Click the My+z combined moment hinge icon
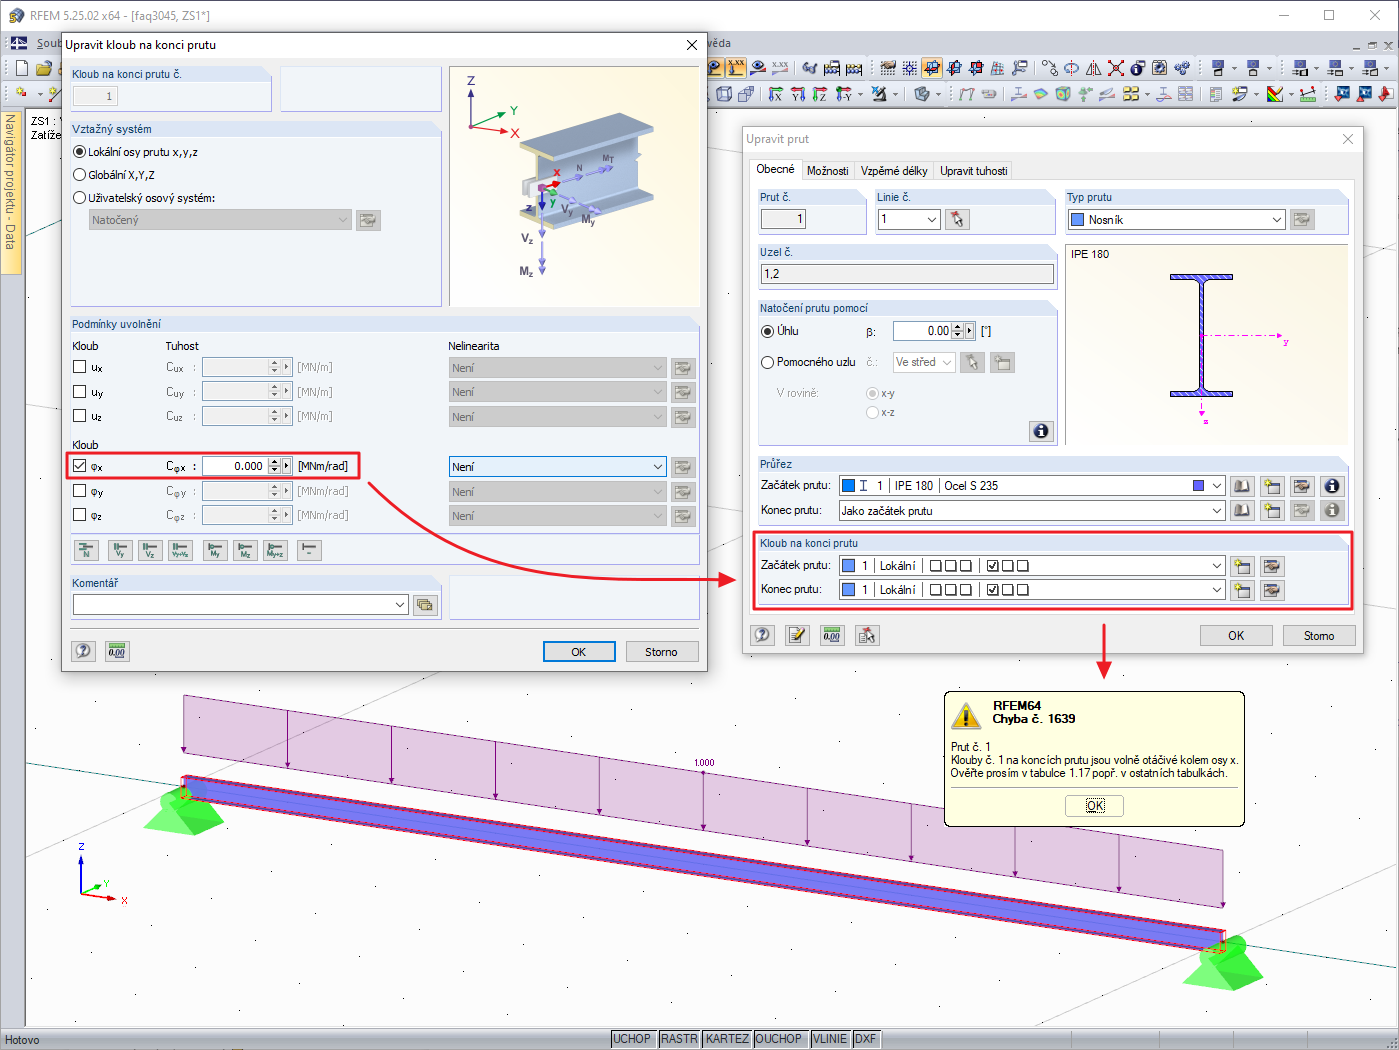The image size is (1399, 1050). (275, 550)
